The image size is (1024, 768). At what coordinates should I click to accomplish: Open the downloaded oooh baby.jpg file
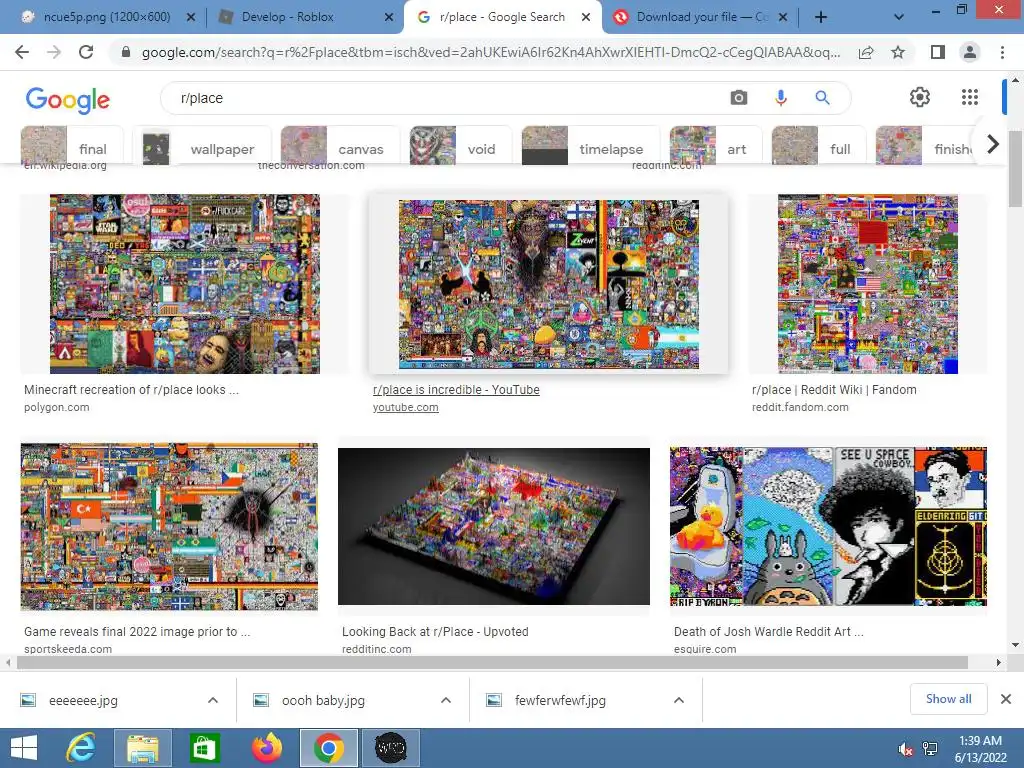click(323, 701)
